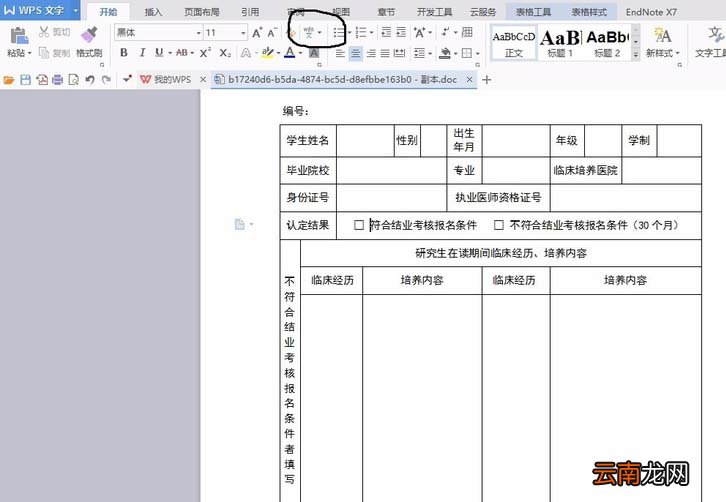Switch to the 章节 tab
The height and width of the screenshot is (502, 726).
coord(386,12)
